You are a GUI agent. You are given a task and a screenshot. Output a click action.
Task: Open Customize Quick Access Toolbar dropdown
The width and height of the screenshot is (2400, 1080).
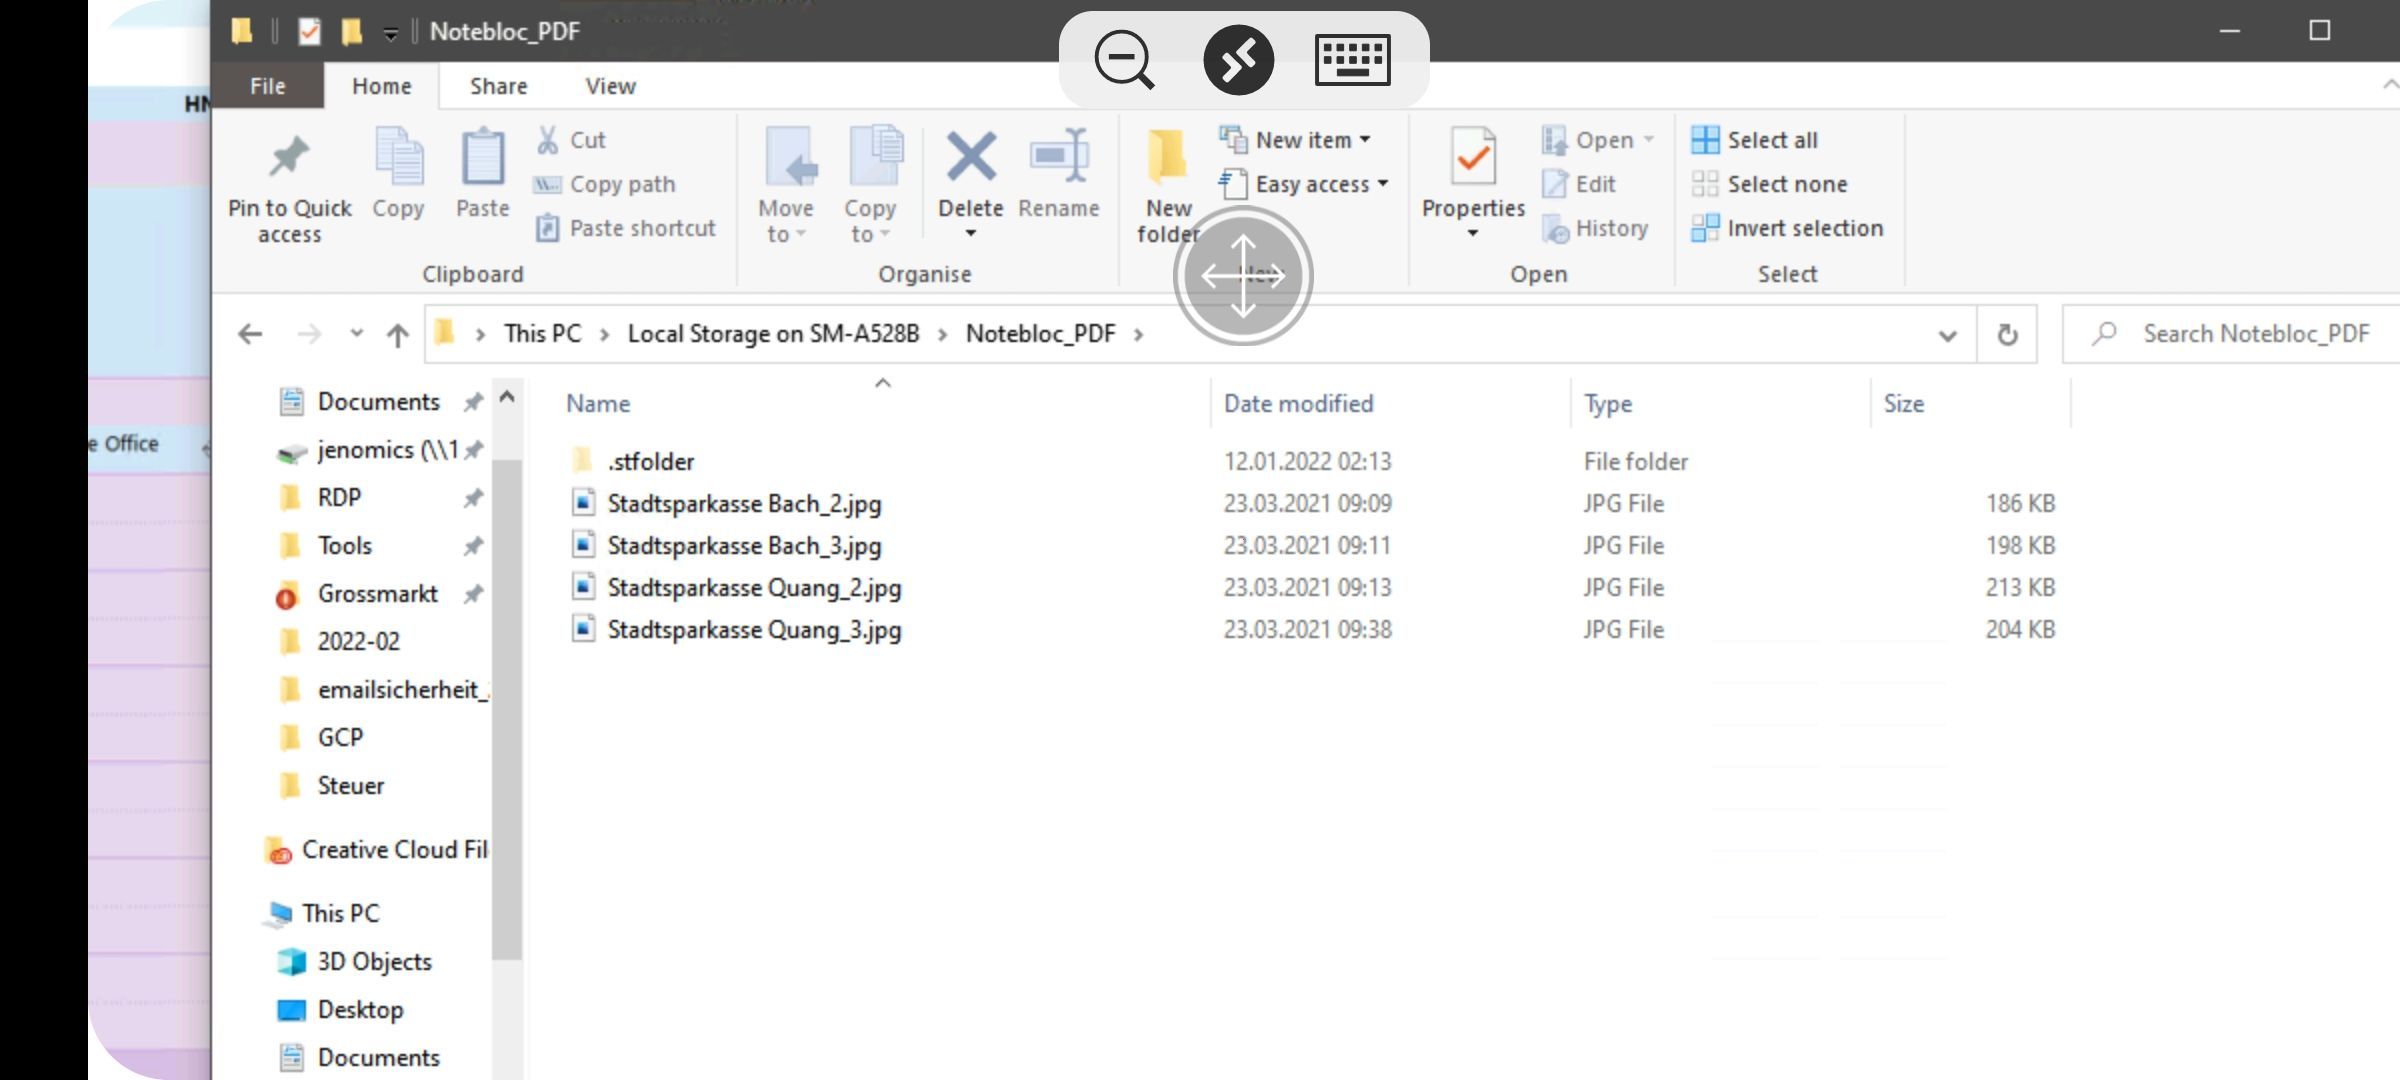391,33
